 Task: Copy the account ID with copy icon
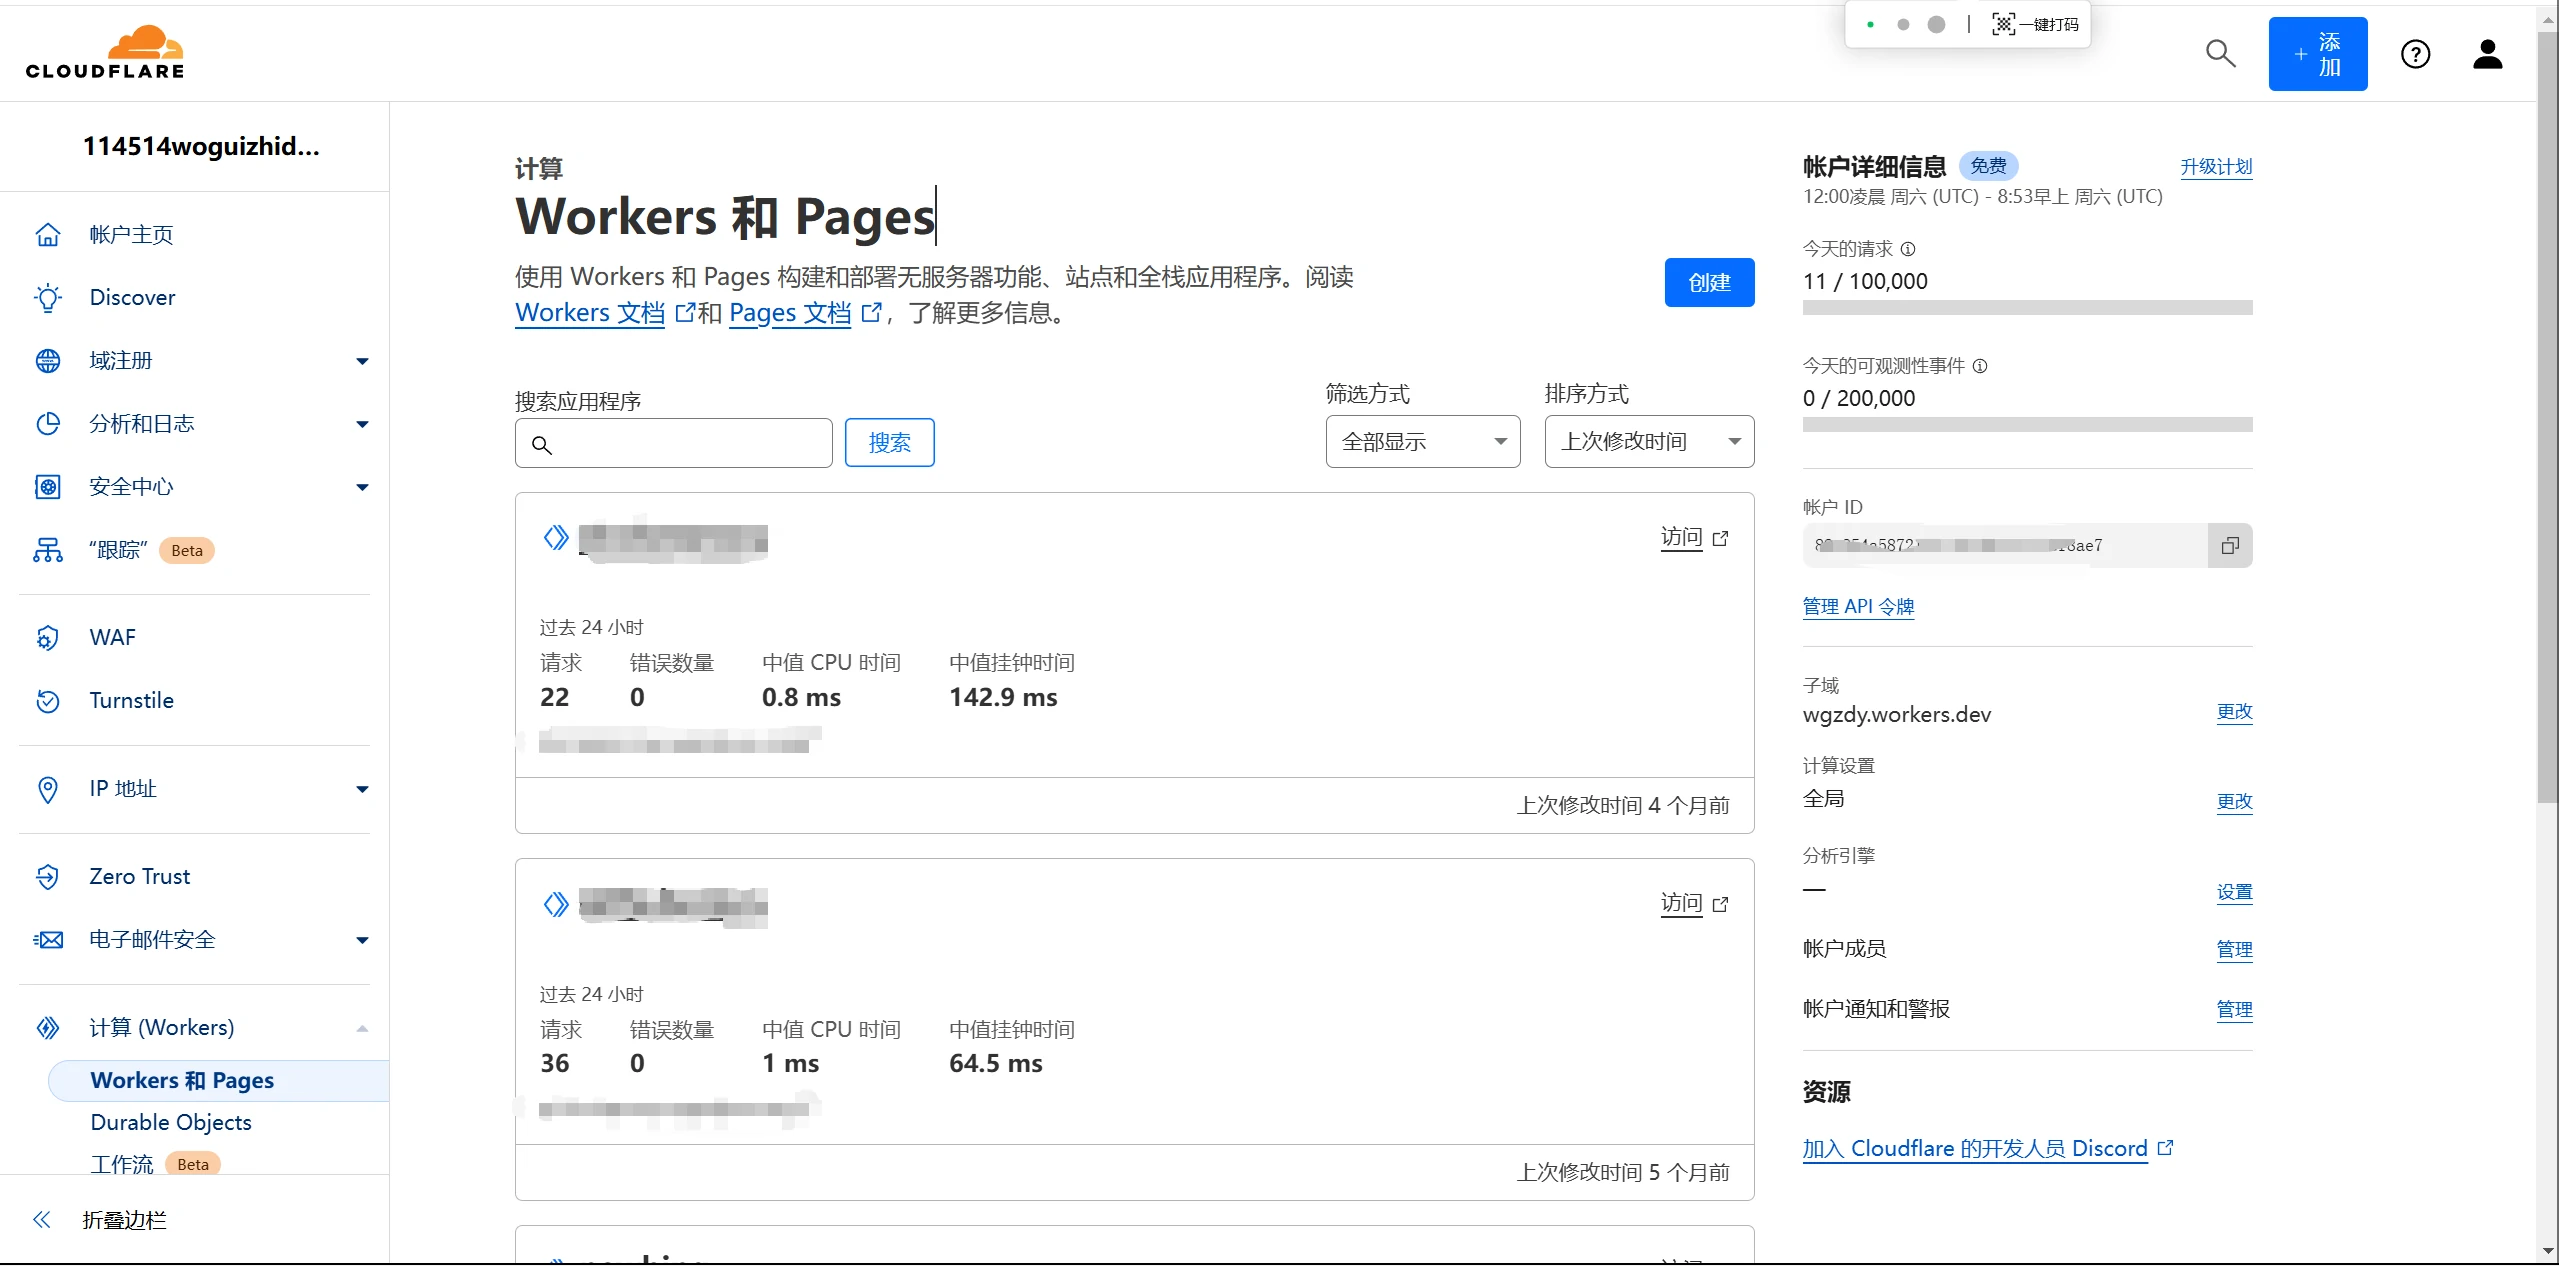(2229, 546)
